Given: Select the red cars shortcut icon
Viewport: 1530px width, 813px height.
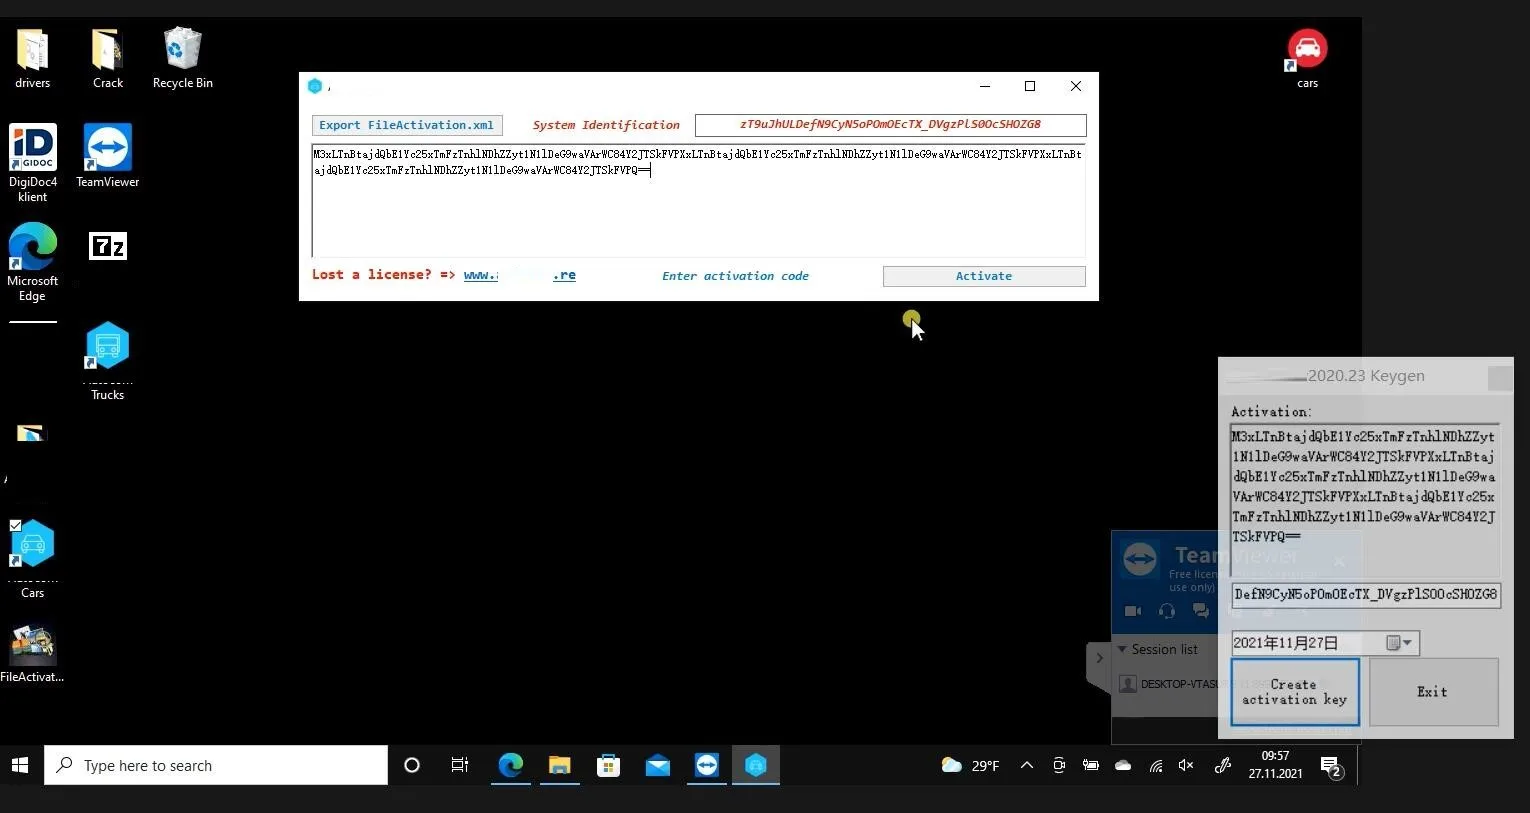Looking at the screenshot, I should click(1307, 59).
